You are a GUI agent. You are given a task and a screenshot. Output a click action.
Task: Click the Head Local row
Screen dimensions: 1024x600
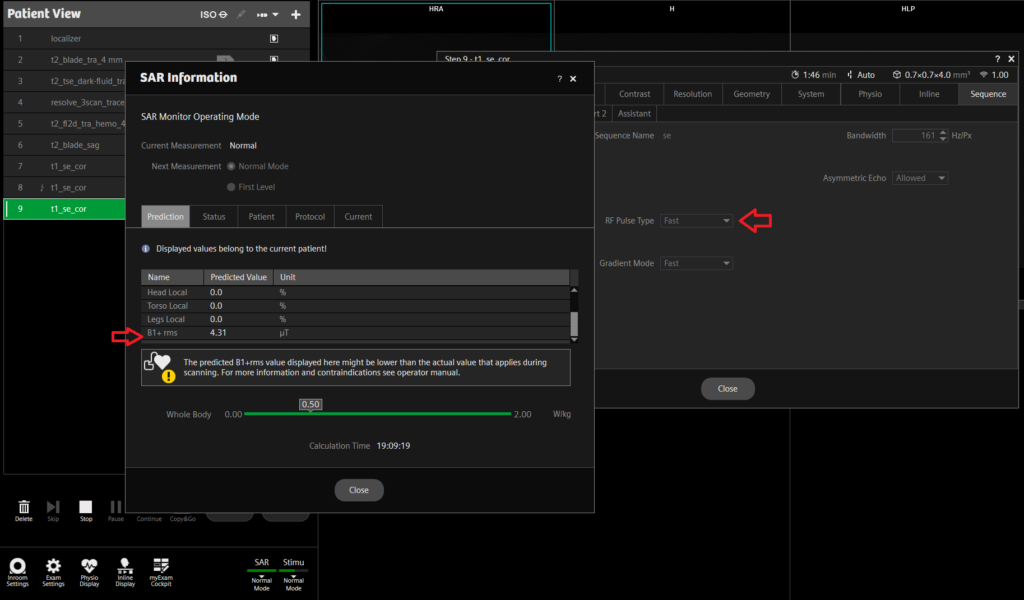coord(355,292)
